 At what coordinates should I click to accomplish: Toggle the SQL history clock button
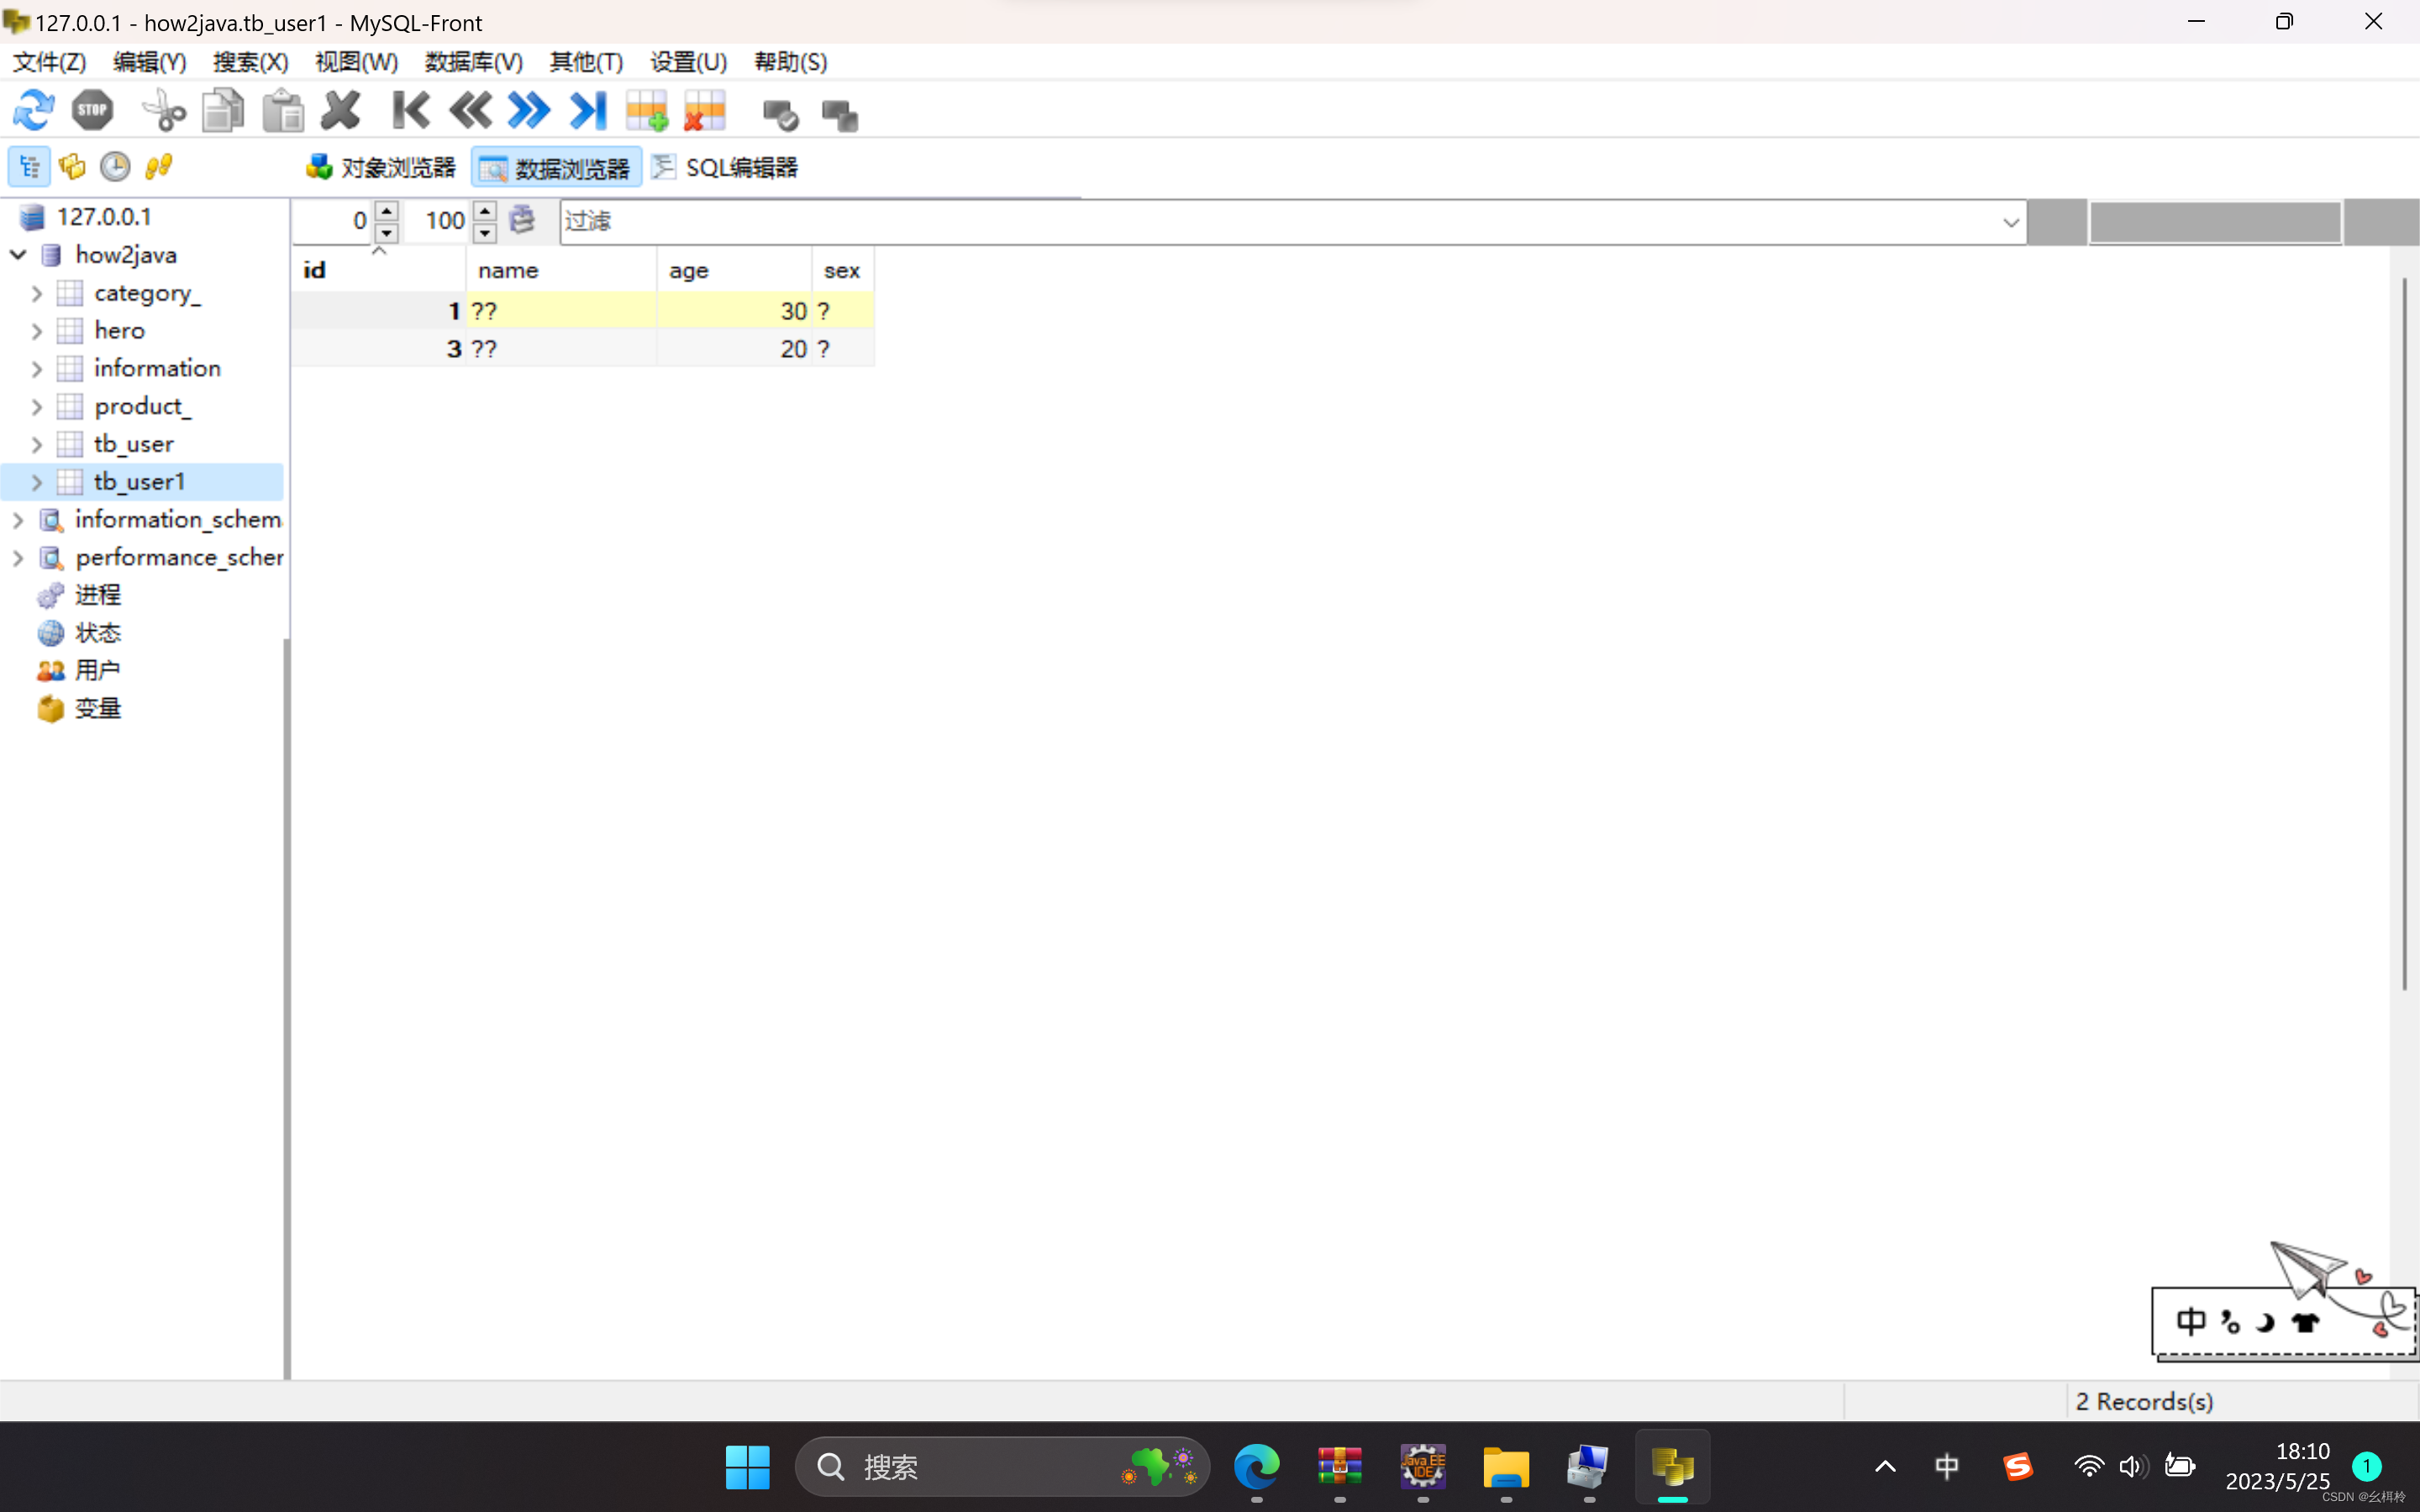pyautogui.click(x=115, y=166)
